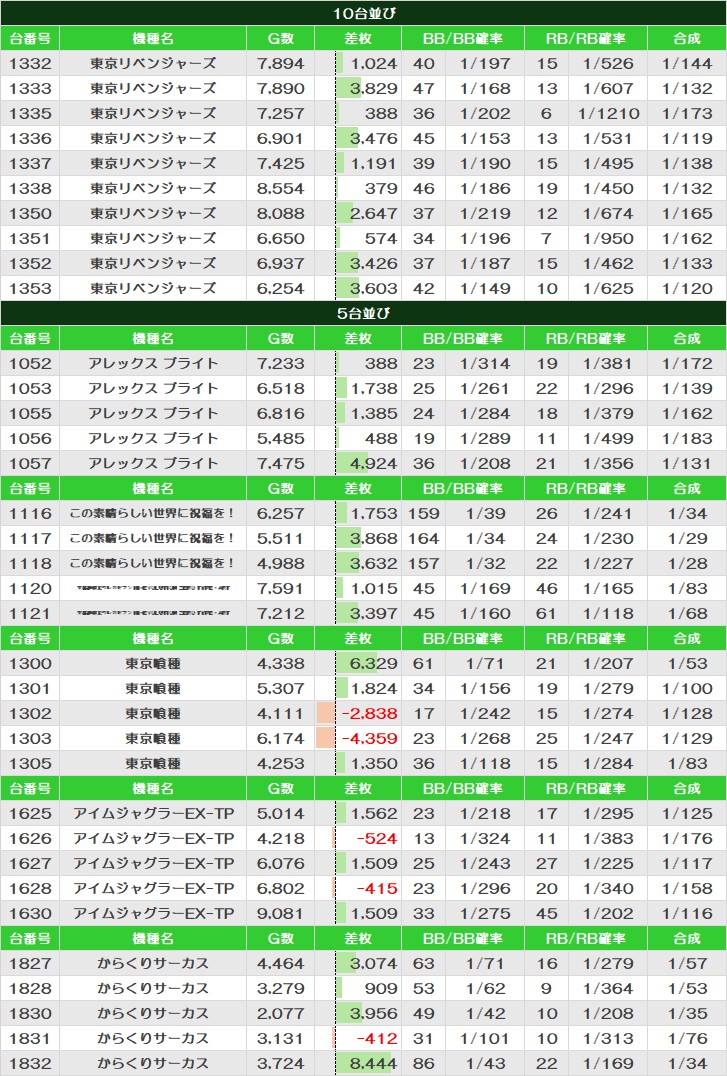The width and height of the screenshot is (727, 1076).
Task: Click RB rate 1/950 for machine 1351
Action: 608,239
